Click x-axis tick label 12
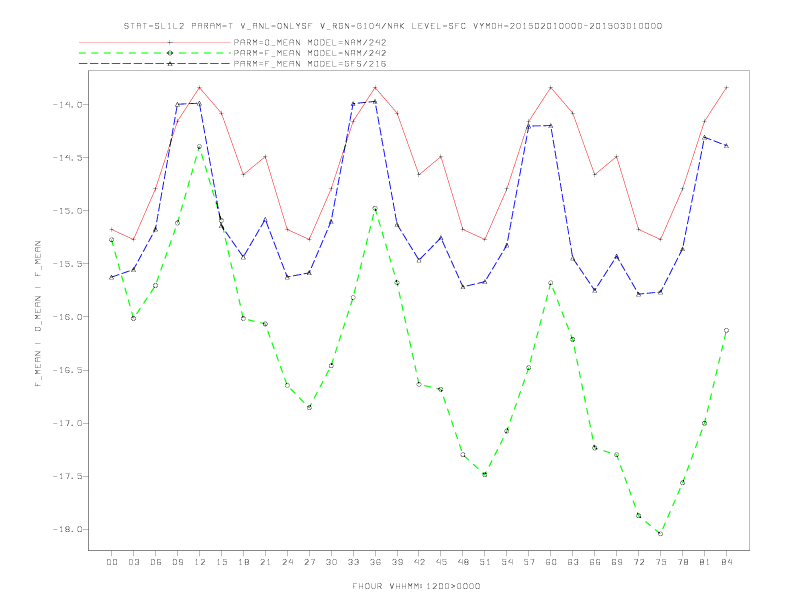Screen dimensions: 792x612 click(x=200, y=562)
